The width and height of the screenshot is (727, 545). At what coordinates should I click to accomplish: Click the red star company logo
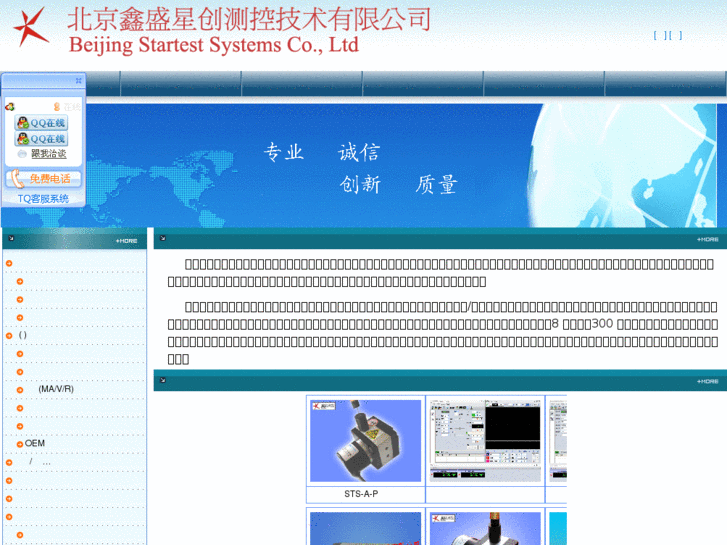[x=32, y=27]
